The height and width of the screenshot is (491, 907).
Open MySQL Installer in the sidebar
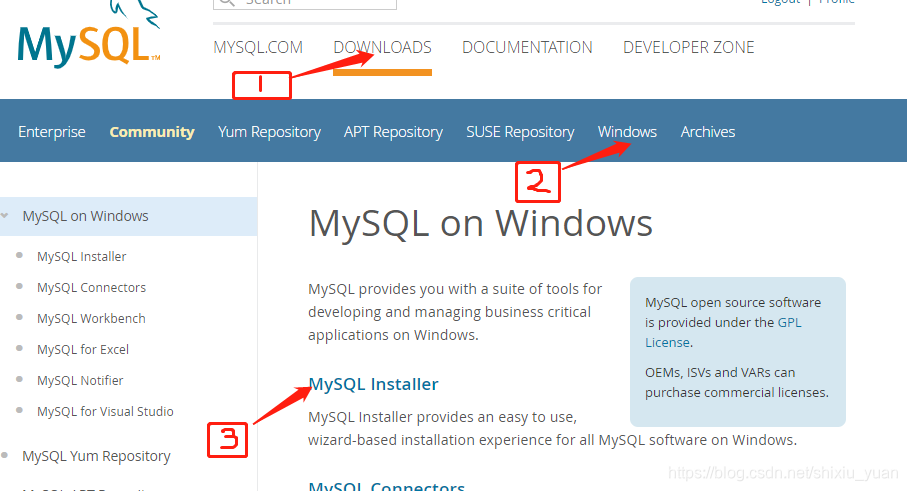pyautogui.click(x=82, y=256)
